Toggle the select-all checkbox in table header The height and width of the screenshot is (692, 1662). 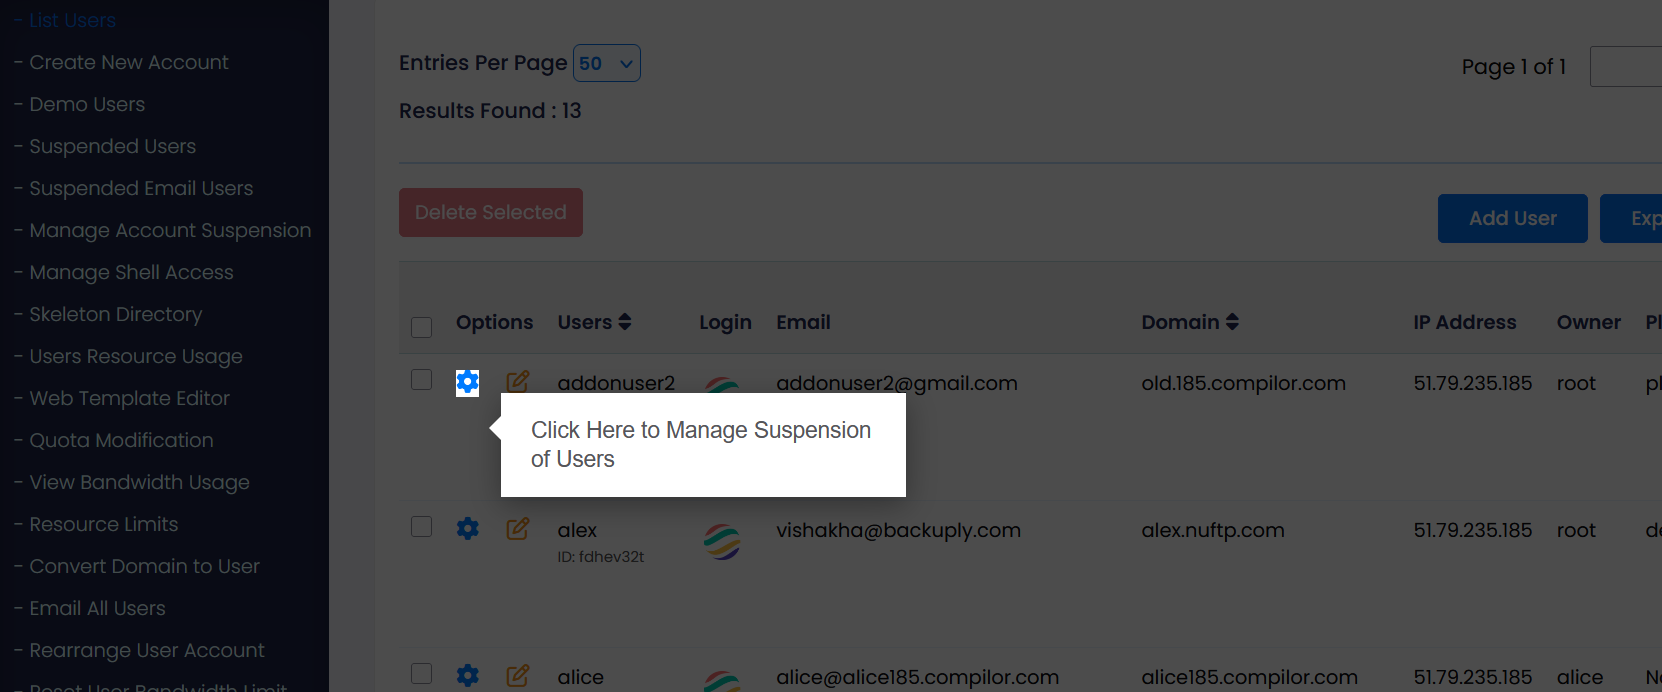[x=422, y=327]
